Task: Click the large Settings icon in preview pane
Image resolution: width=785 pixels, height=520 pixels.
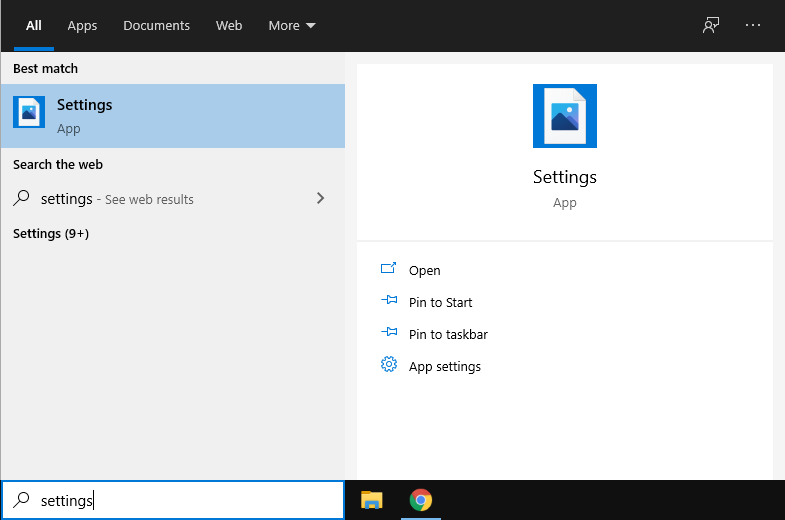Action: click(565, 116)
